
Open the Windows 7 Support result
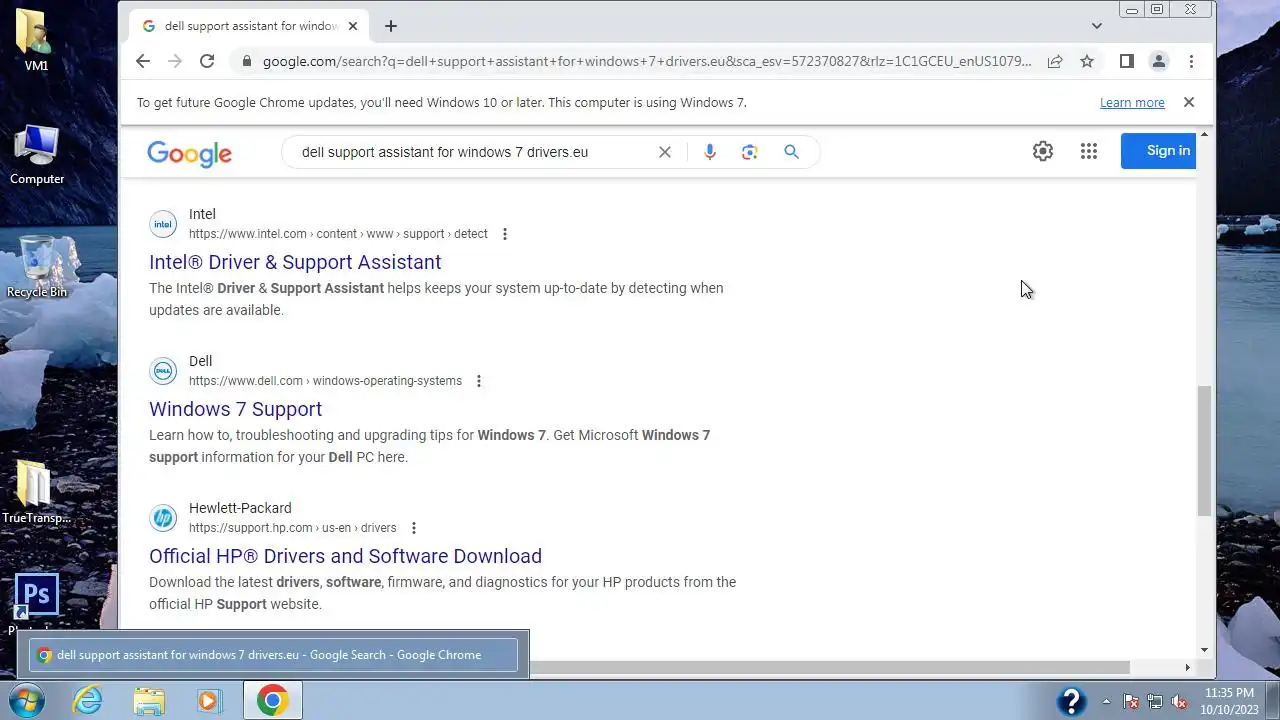(x=235, y=409)
